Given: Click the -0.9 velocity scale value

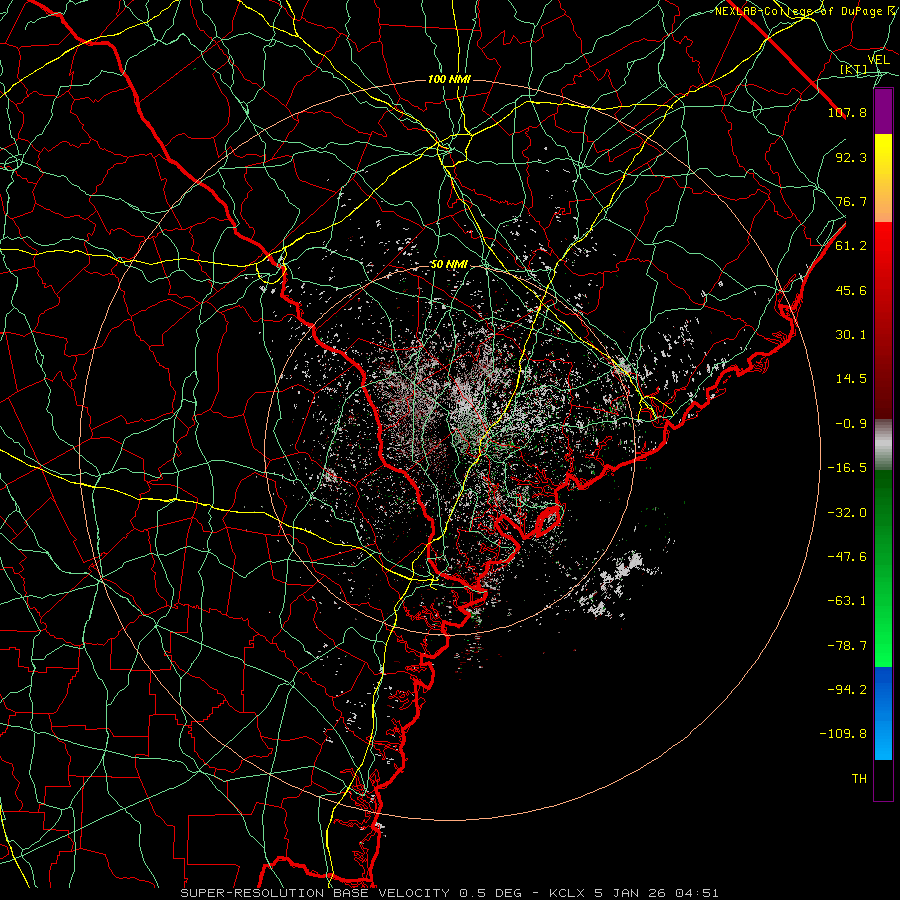Looking at the screenshot, I should point(851,424).
